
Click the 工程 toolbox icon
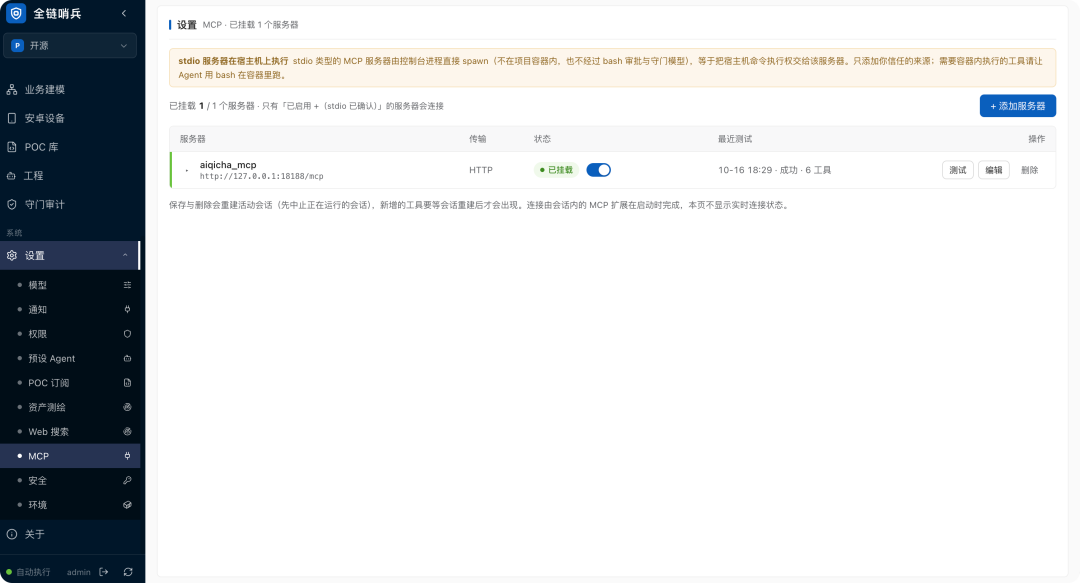click(x=11, y=176)
